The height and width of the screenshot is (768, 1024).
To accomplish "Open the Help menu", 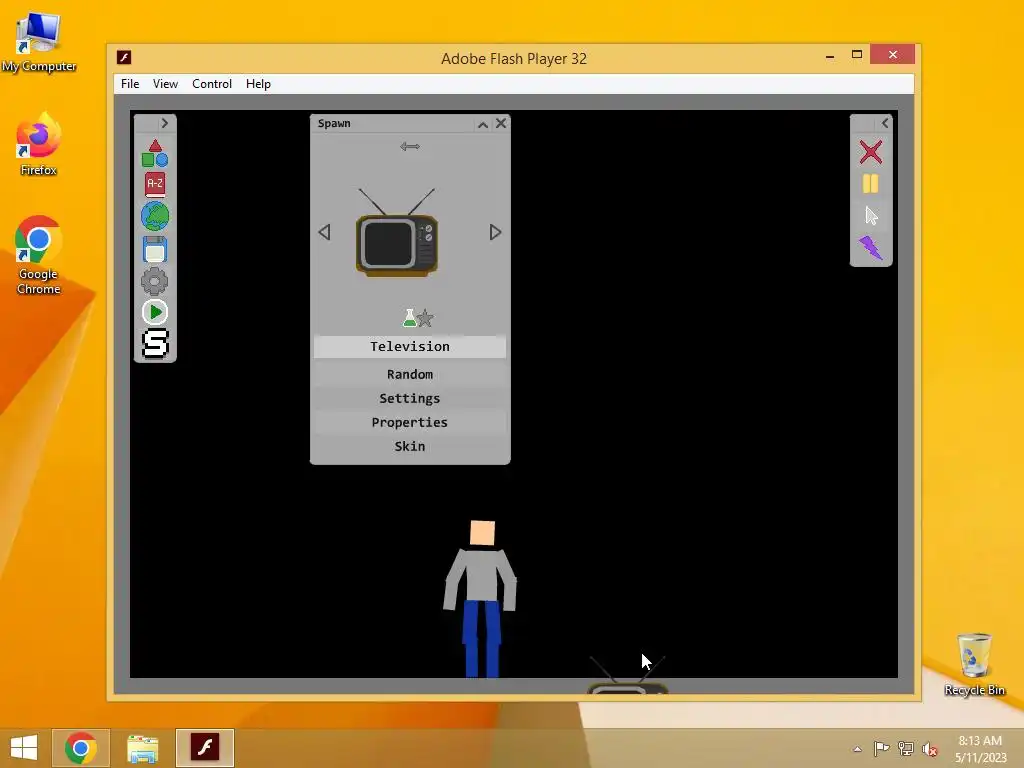I will 258,84.
